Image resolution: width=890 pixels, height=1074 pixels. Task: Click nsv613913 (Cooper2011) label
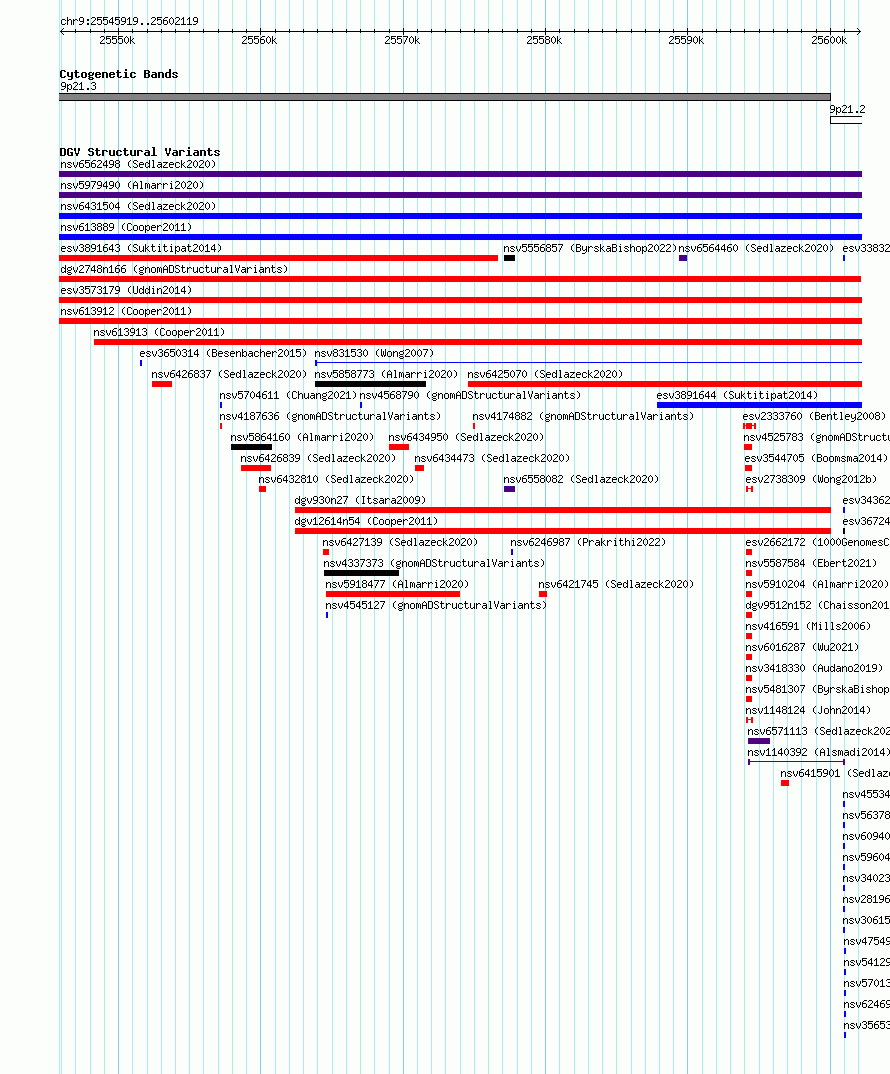tap(159, 333)
